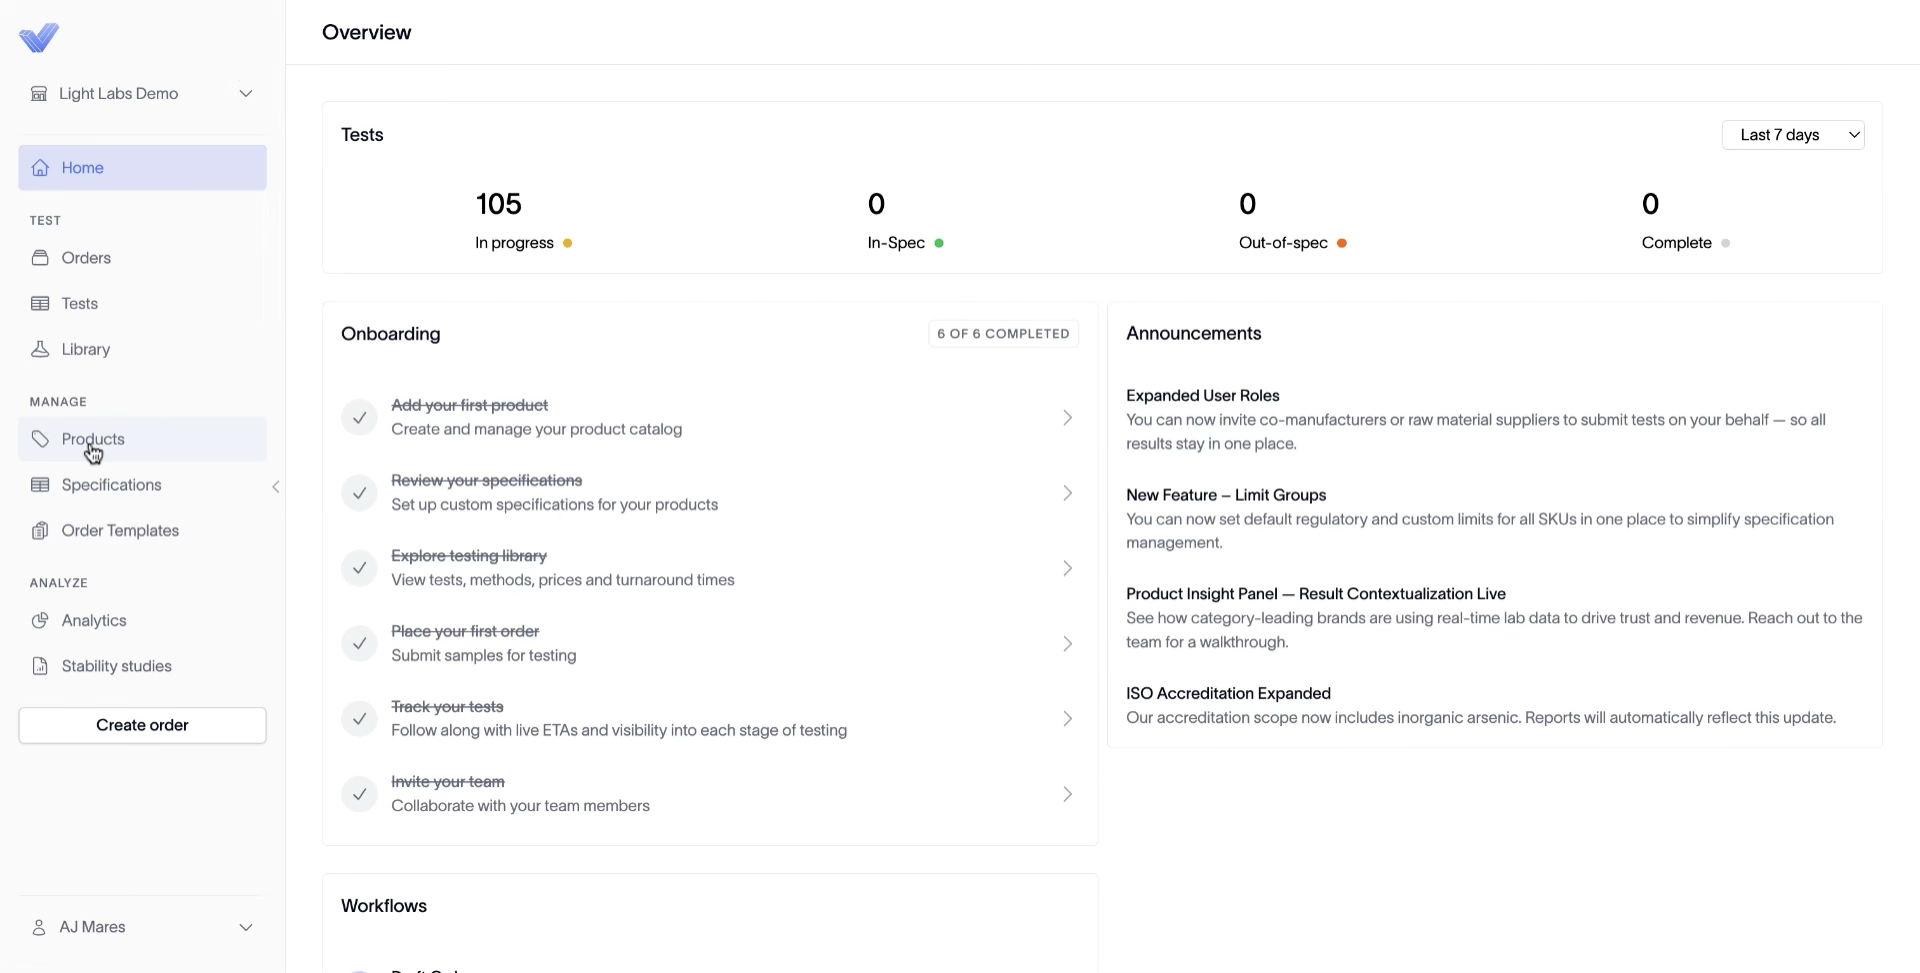The image size is (1920, 973).
Task: Click the Create order button
Action: [142, 725]
